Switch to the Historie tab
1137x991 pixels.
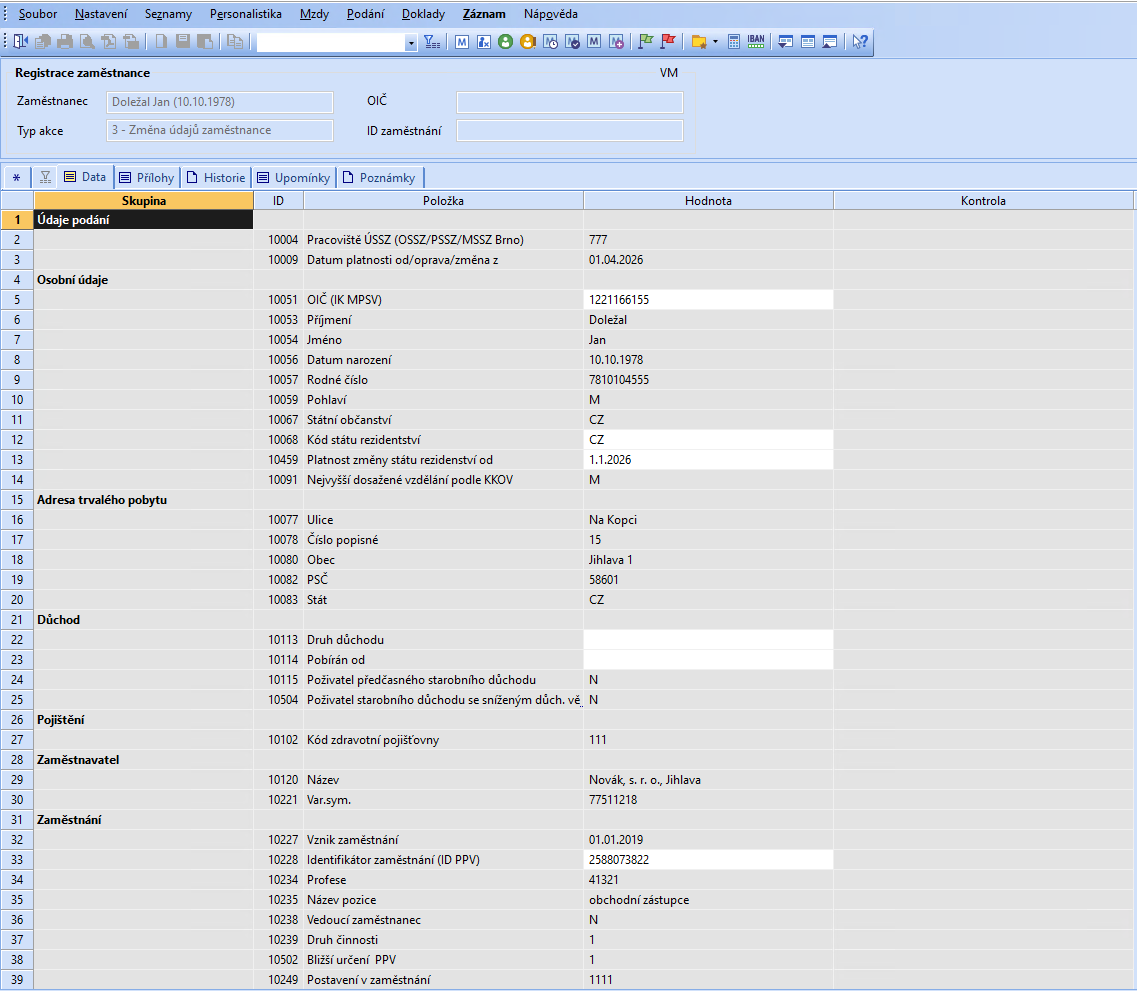[216, 177]
